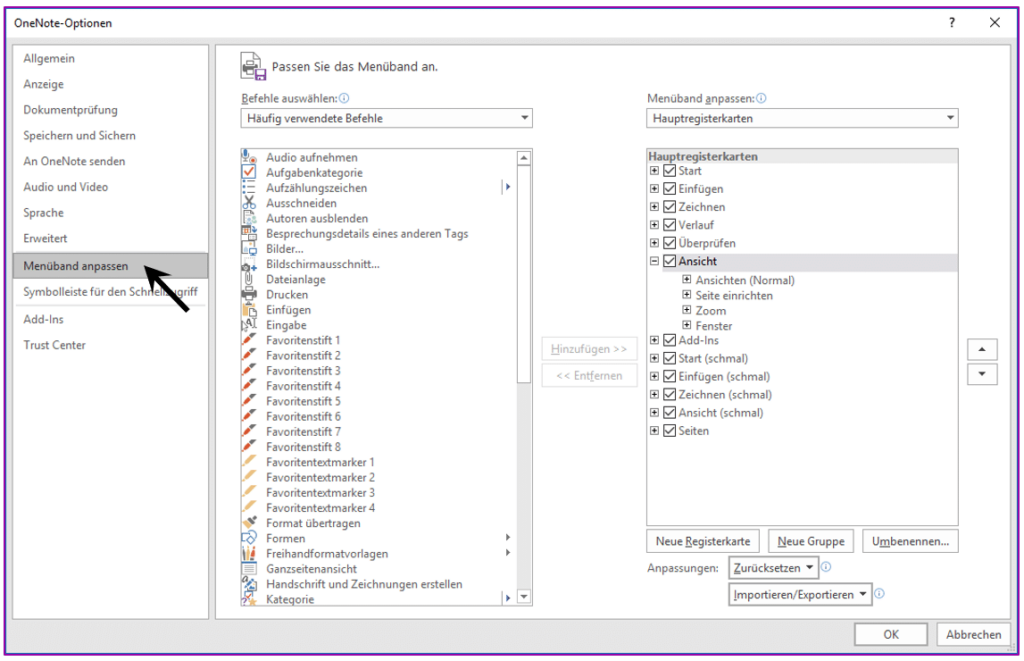This screenshot has height=661, width=1024.
Task: Click the Handschrift und Zeichnungen erstellen icon
Action: coord(249,584)
